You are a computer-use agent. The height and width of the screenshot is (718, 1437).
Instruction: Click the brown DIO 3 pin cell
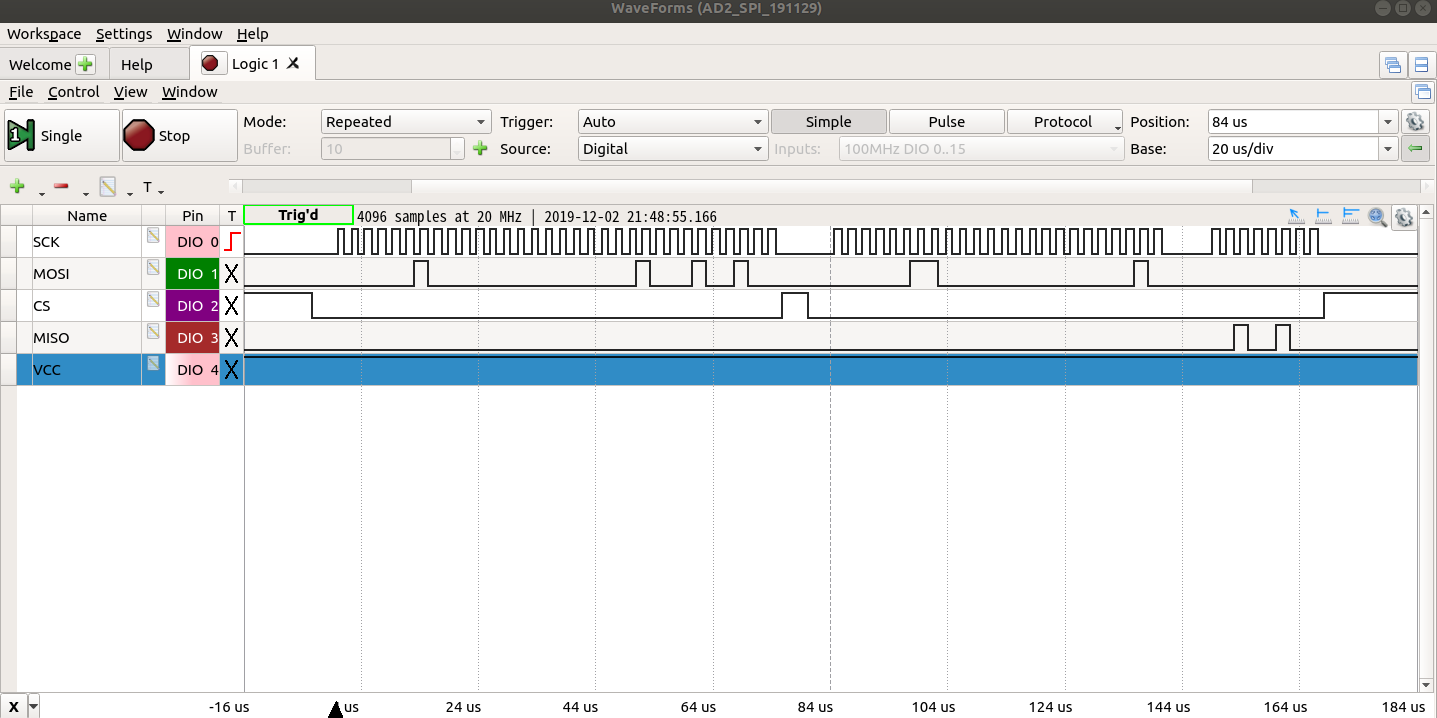coord(193,337)
